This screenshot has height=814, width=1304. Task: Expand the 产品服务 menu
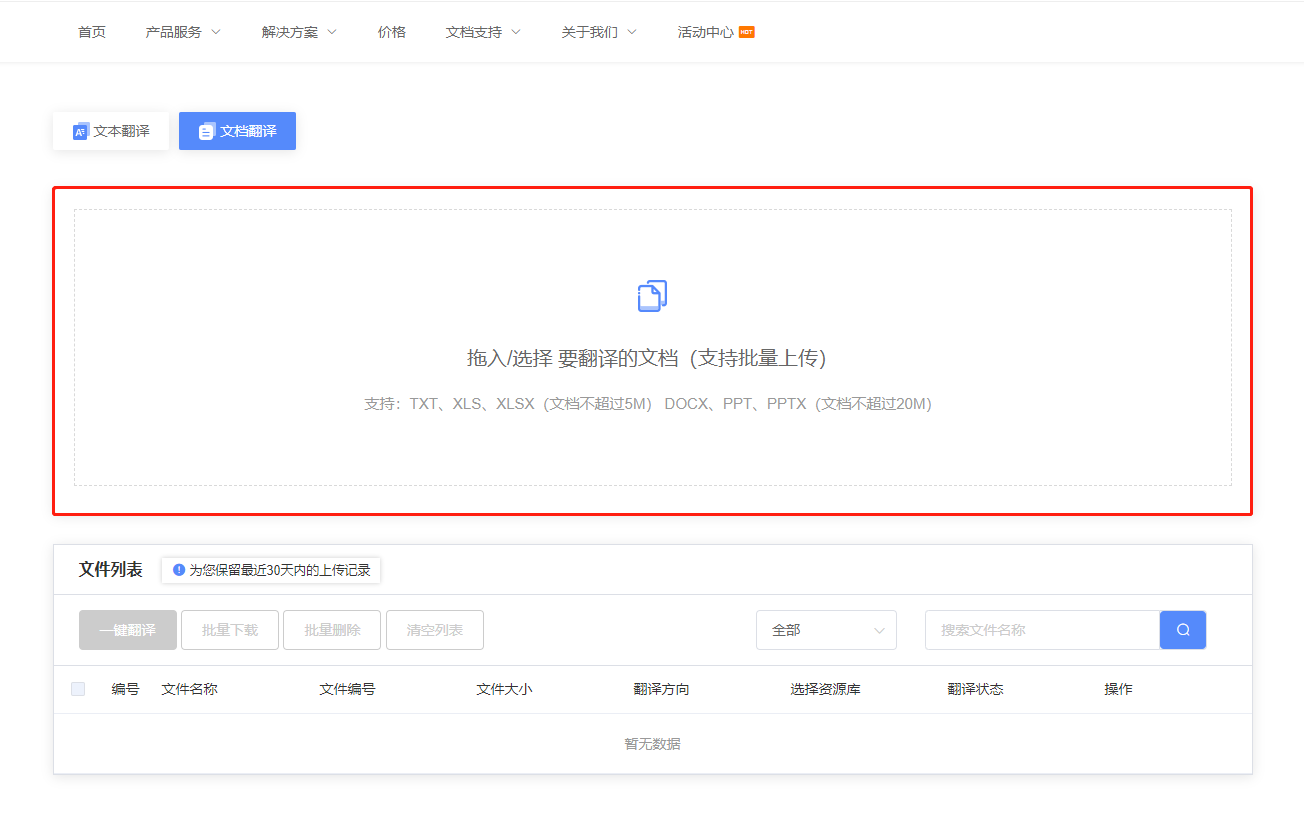[183, 32]
